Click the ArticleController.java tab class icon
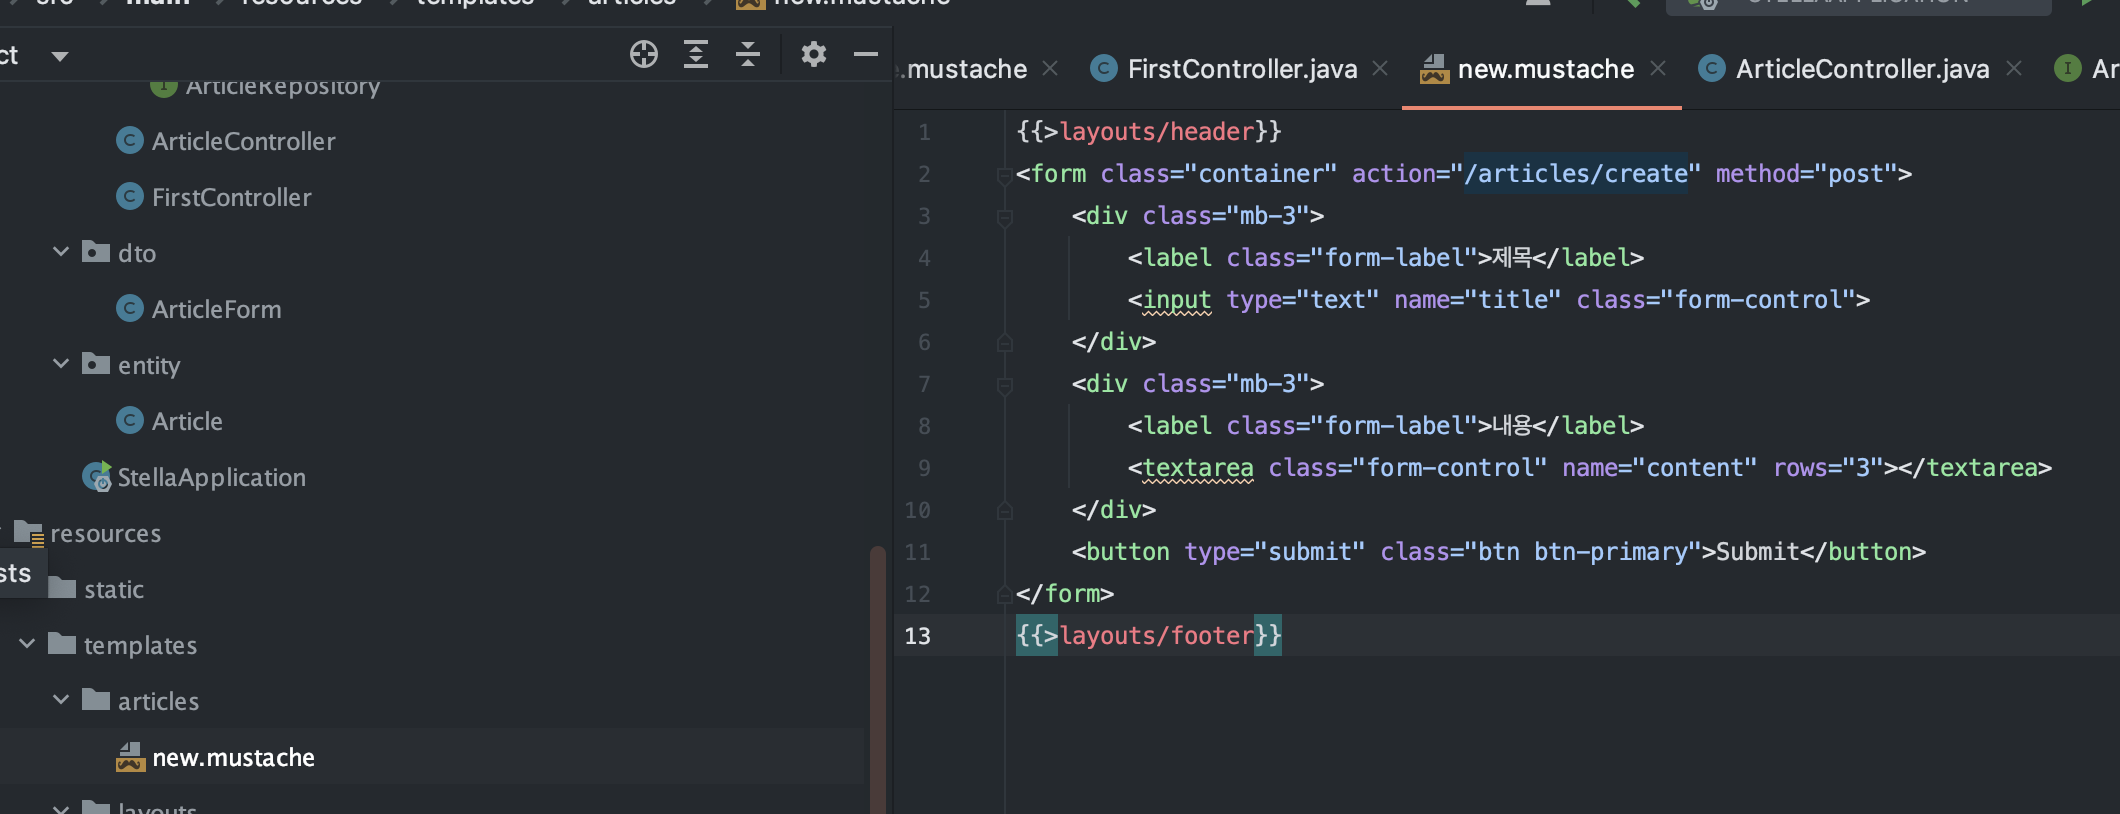Image resolution: width=2120 pixels, height=814 pixels. pyautogui.click(x=1712, y=68)
